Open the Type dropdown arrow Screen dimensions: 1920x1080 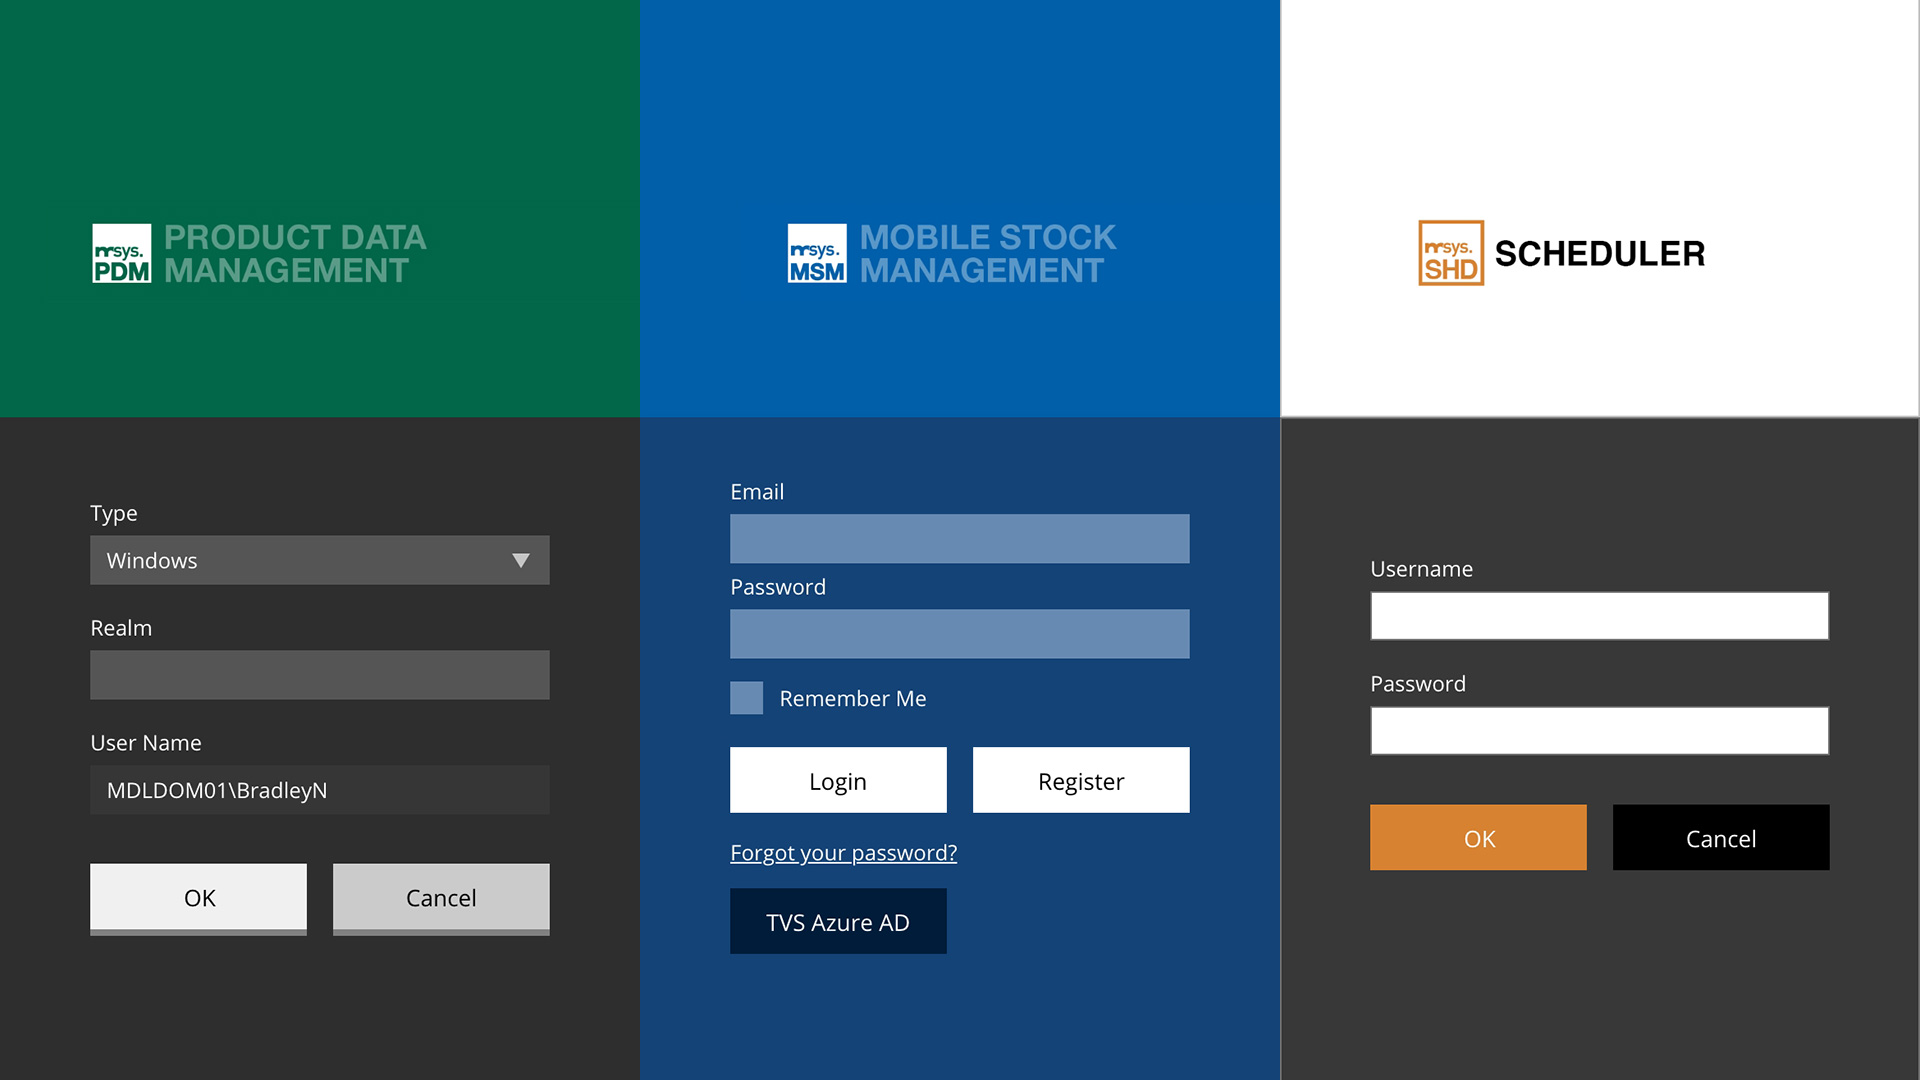[x=520, y=560]
